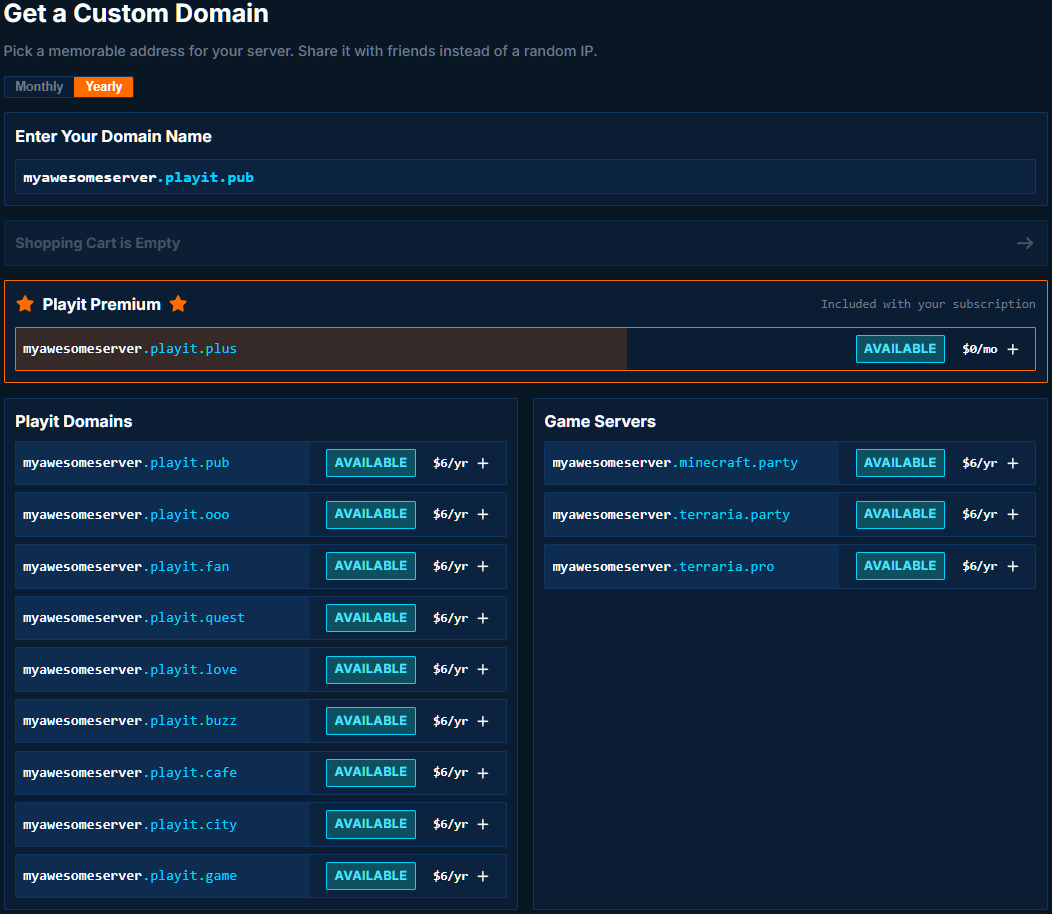Click the domain name input field
The image size is (1052, 914).
pos(525,177)
